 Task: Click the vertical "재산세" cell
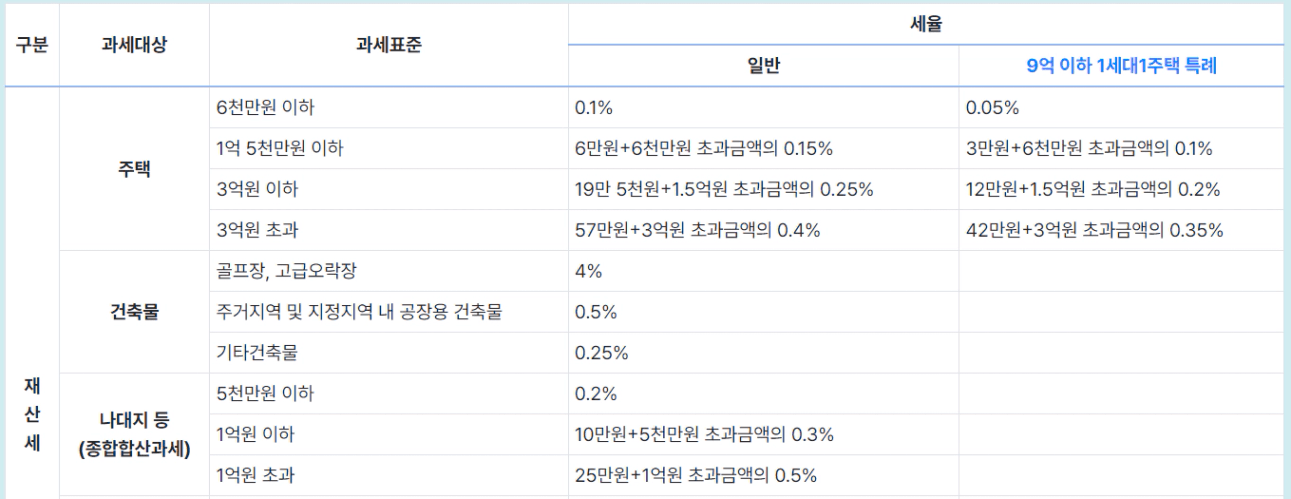[32, 414]
